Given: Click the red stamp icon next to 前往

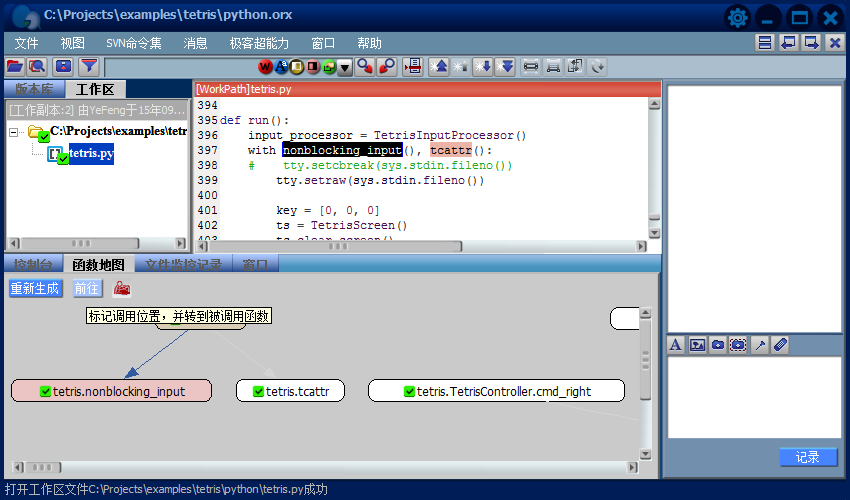Looking at the screenshot, I should click(121, 289).
